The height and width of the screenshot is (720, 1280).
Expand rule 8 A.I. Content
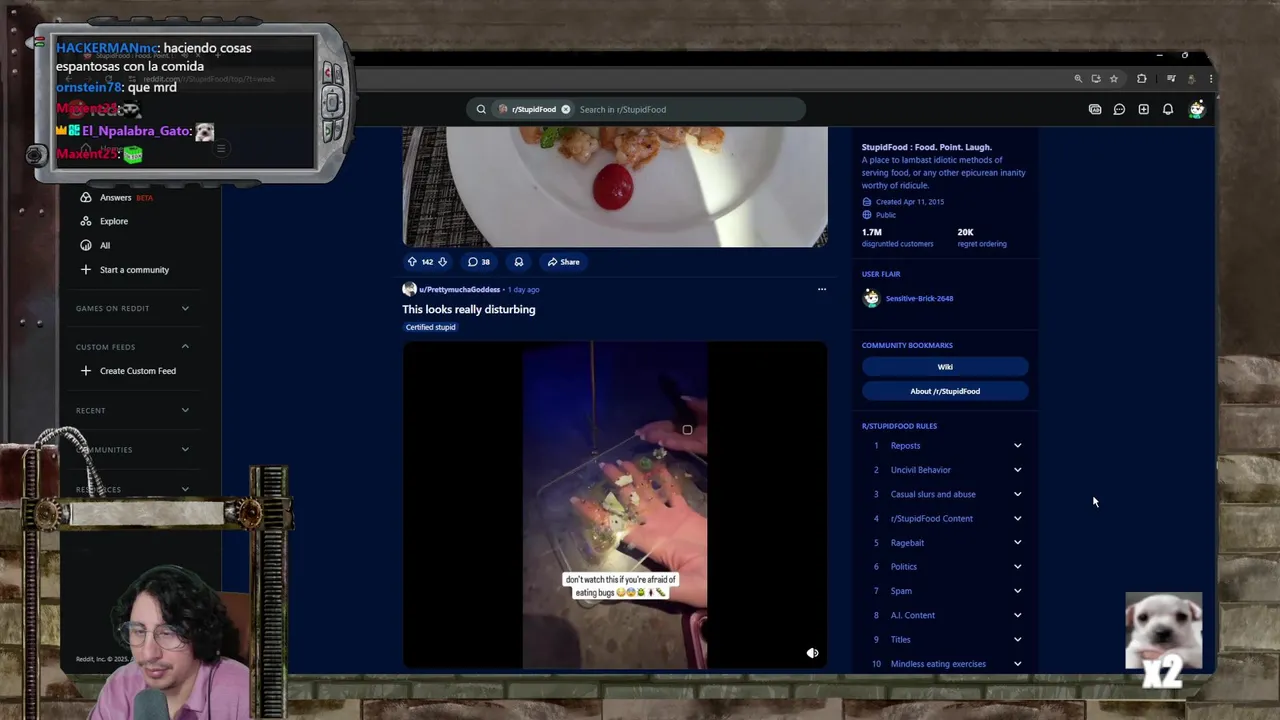click(x=1017, y=615)
